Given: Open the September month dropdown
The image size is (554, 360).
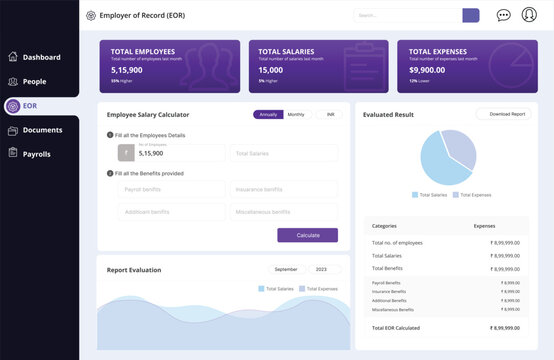Looking at the screenshot, I should click(287, 269).
